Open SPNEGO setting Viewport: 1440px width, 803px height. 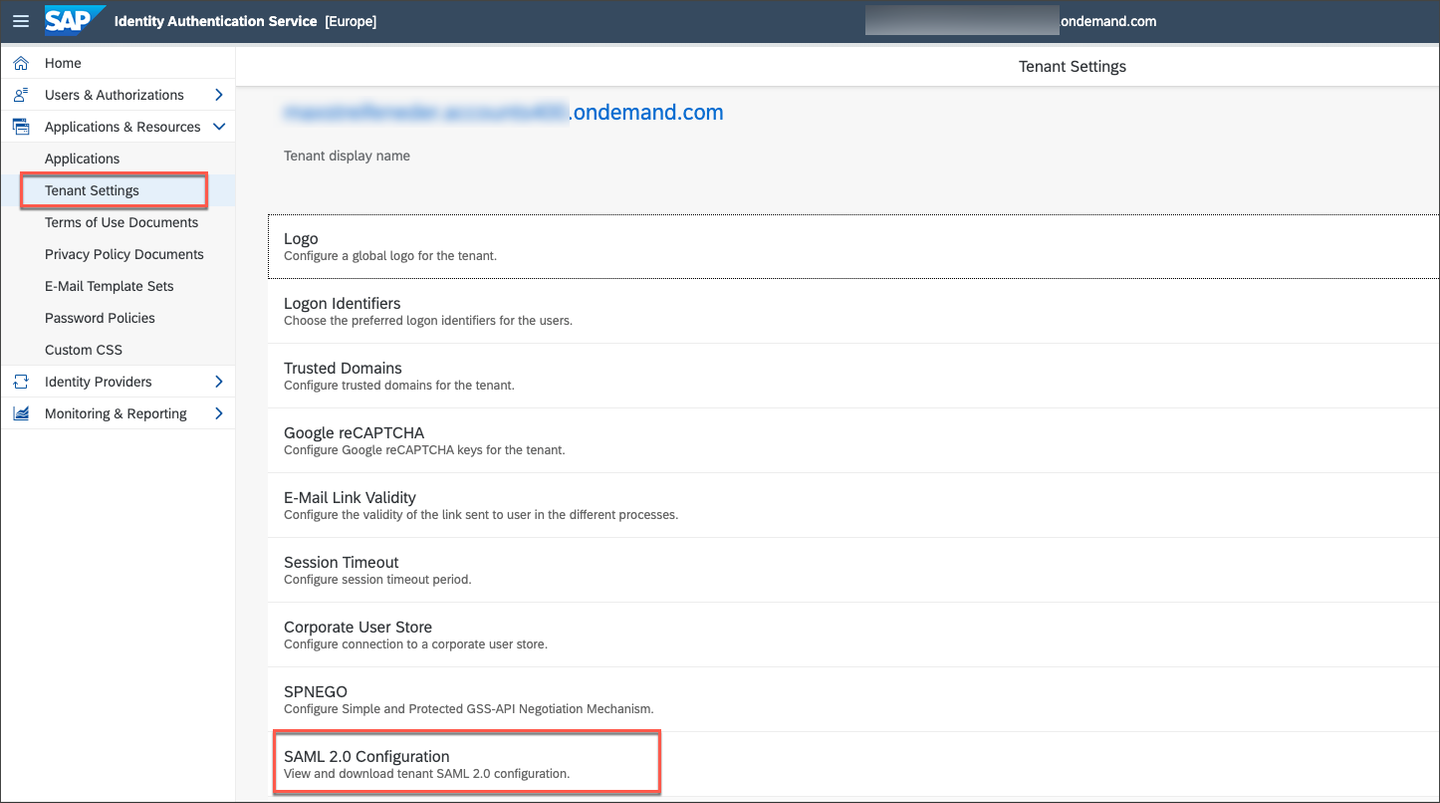(854, 699)
